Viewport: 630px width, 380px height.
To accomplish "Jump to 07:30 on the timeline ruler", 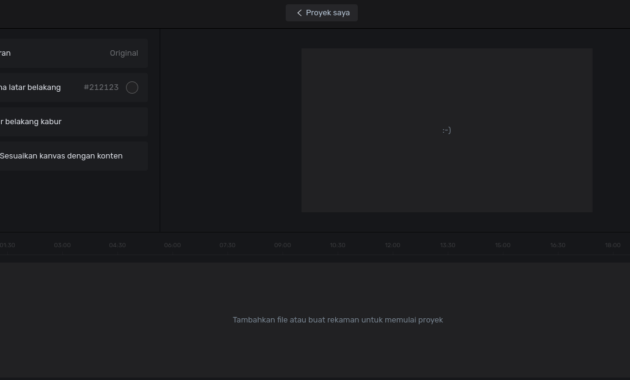I will (x=227, y=245).
